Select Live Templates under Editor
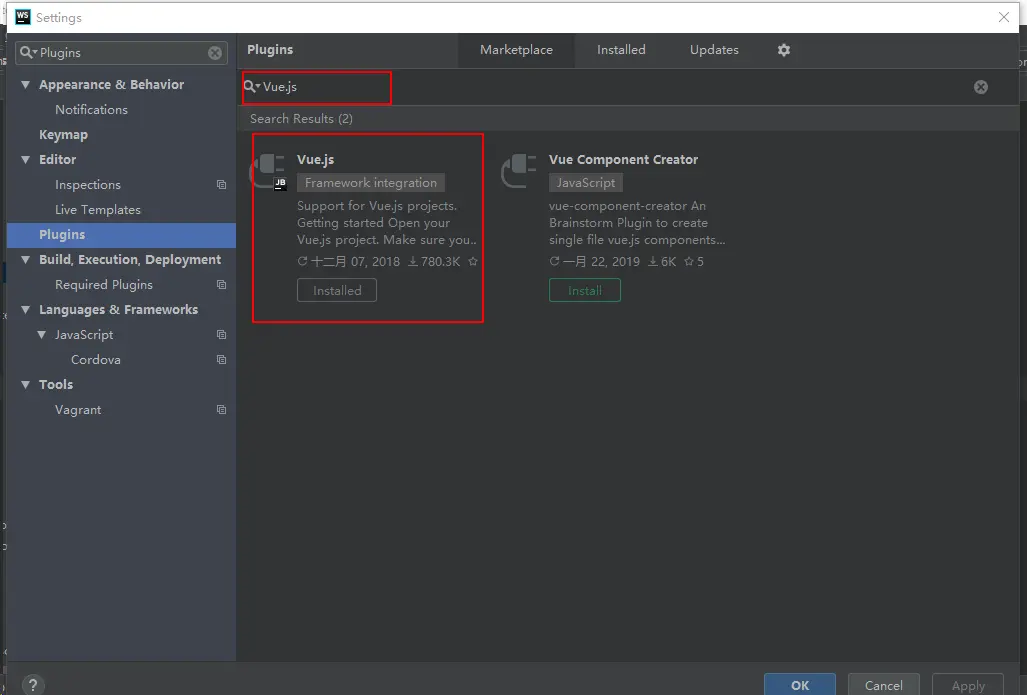 98,210
